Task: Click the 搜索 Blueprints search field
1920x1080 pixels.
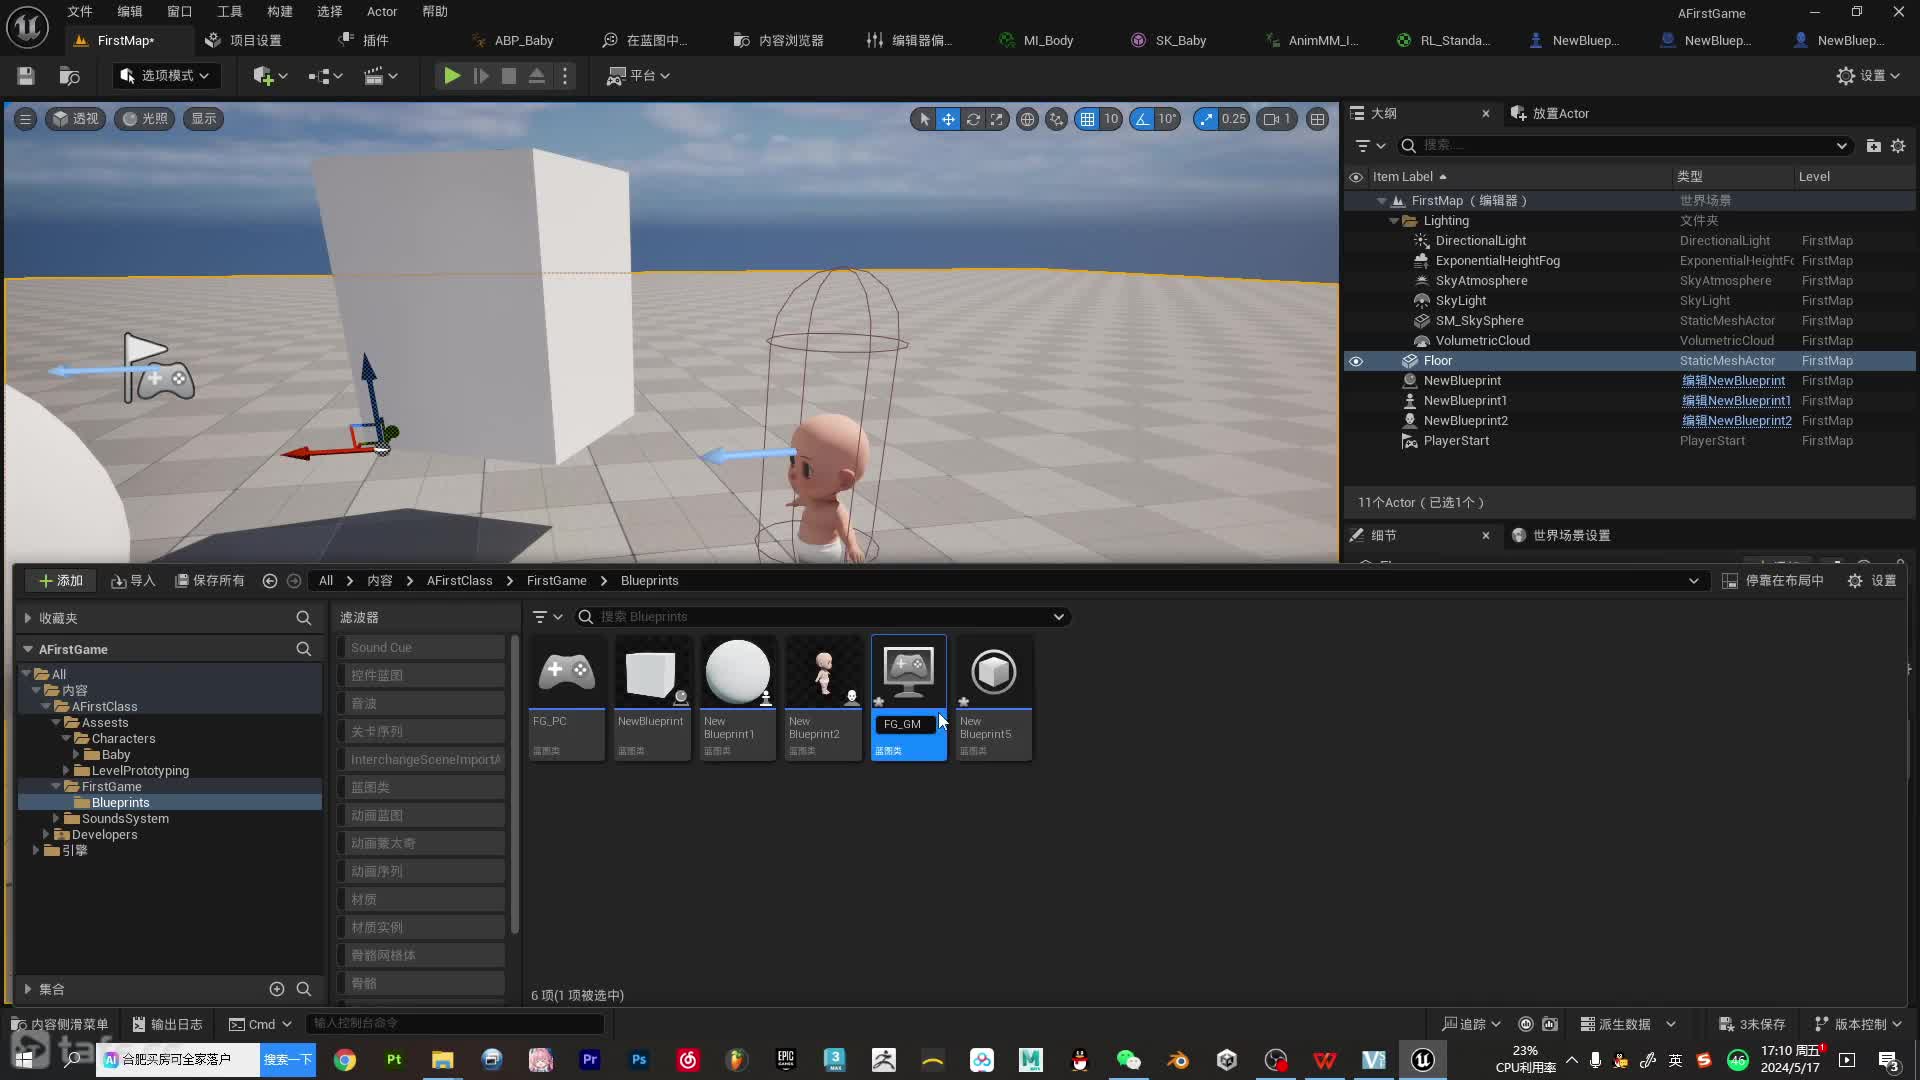Action: [x=822, y=617]
